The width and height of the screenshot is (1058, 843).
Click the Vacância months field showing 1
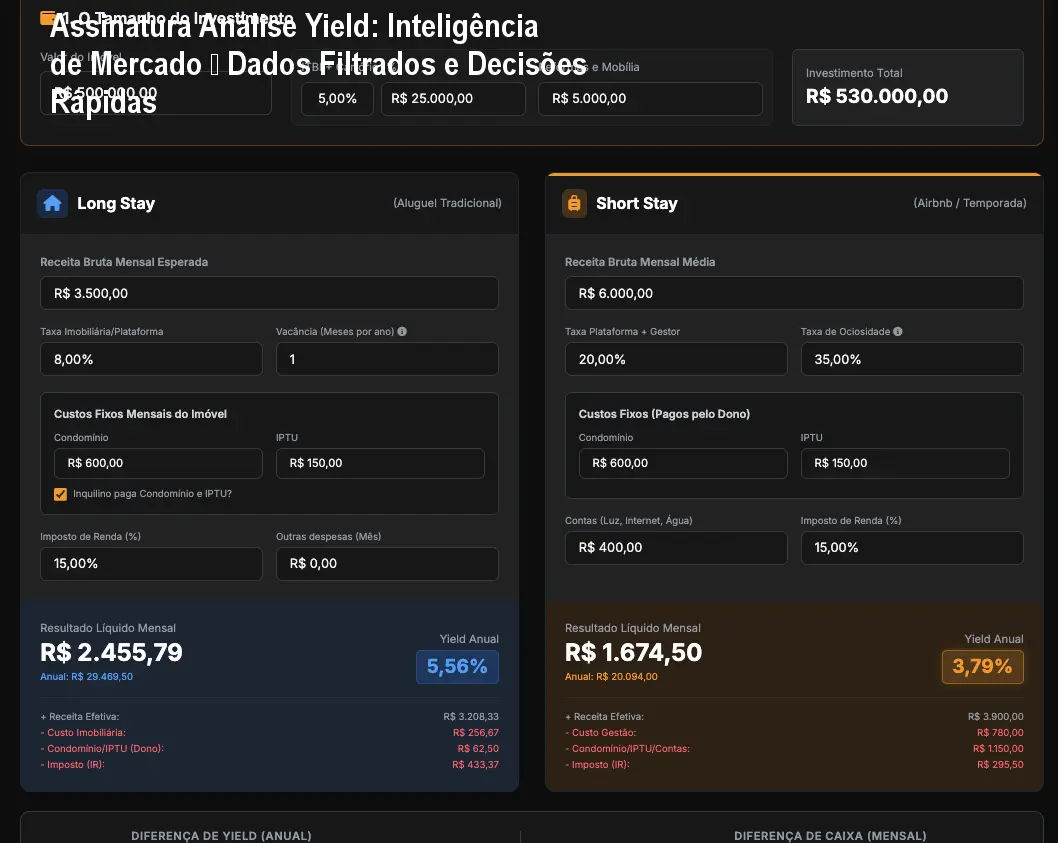(387, 359)
